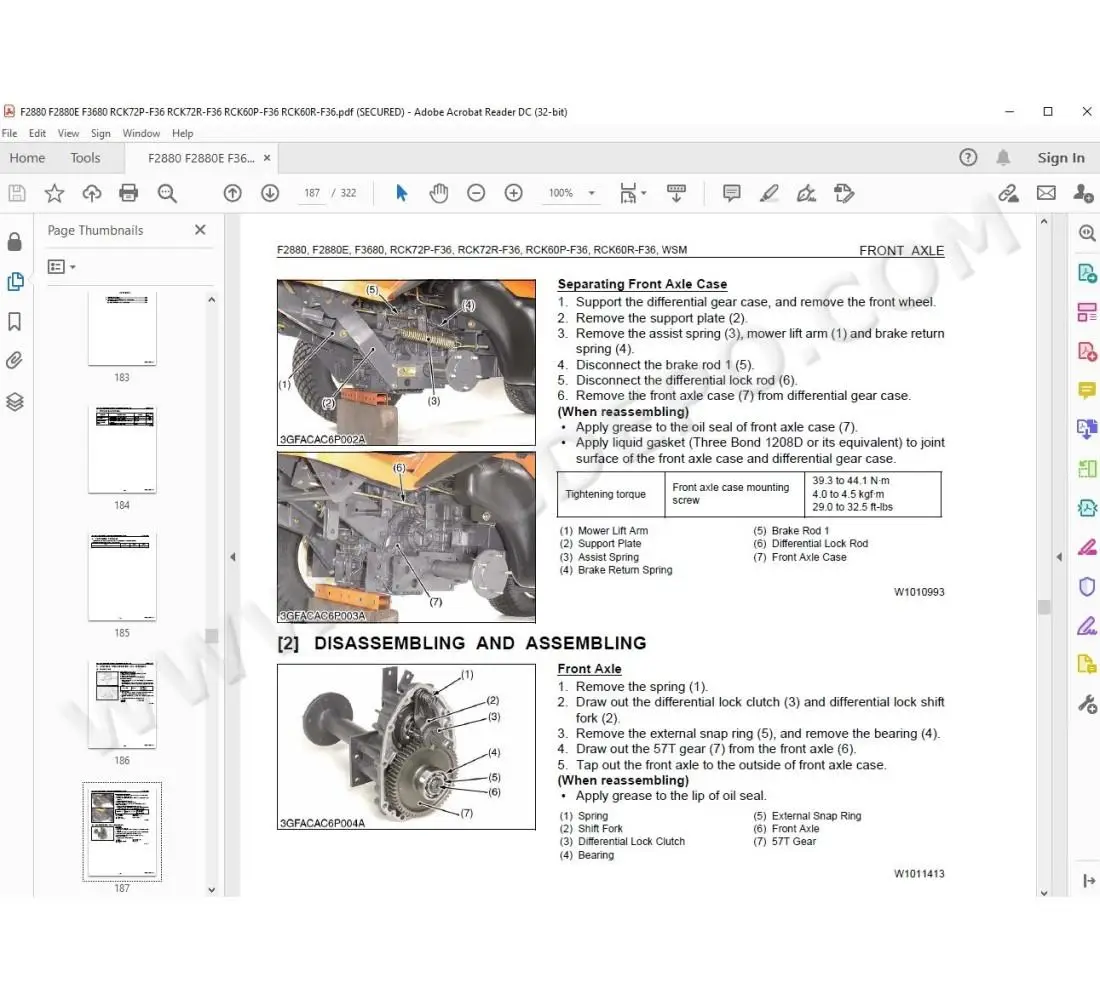Switch to the Home tab
The width and height of the screenshot is (1100, 1000).
(x=27, y=158)
